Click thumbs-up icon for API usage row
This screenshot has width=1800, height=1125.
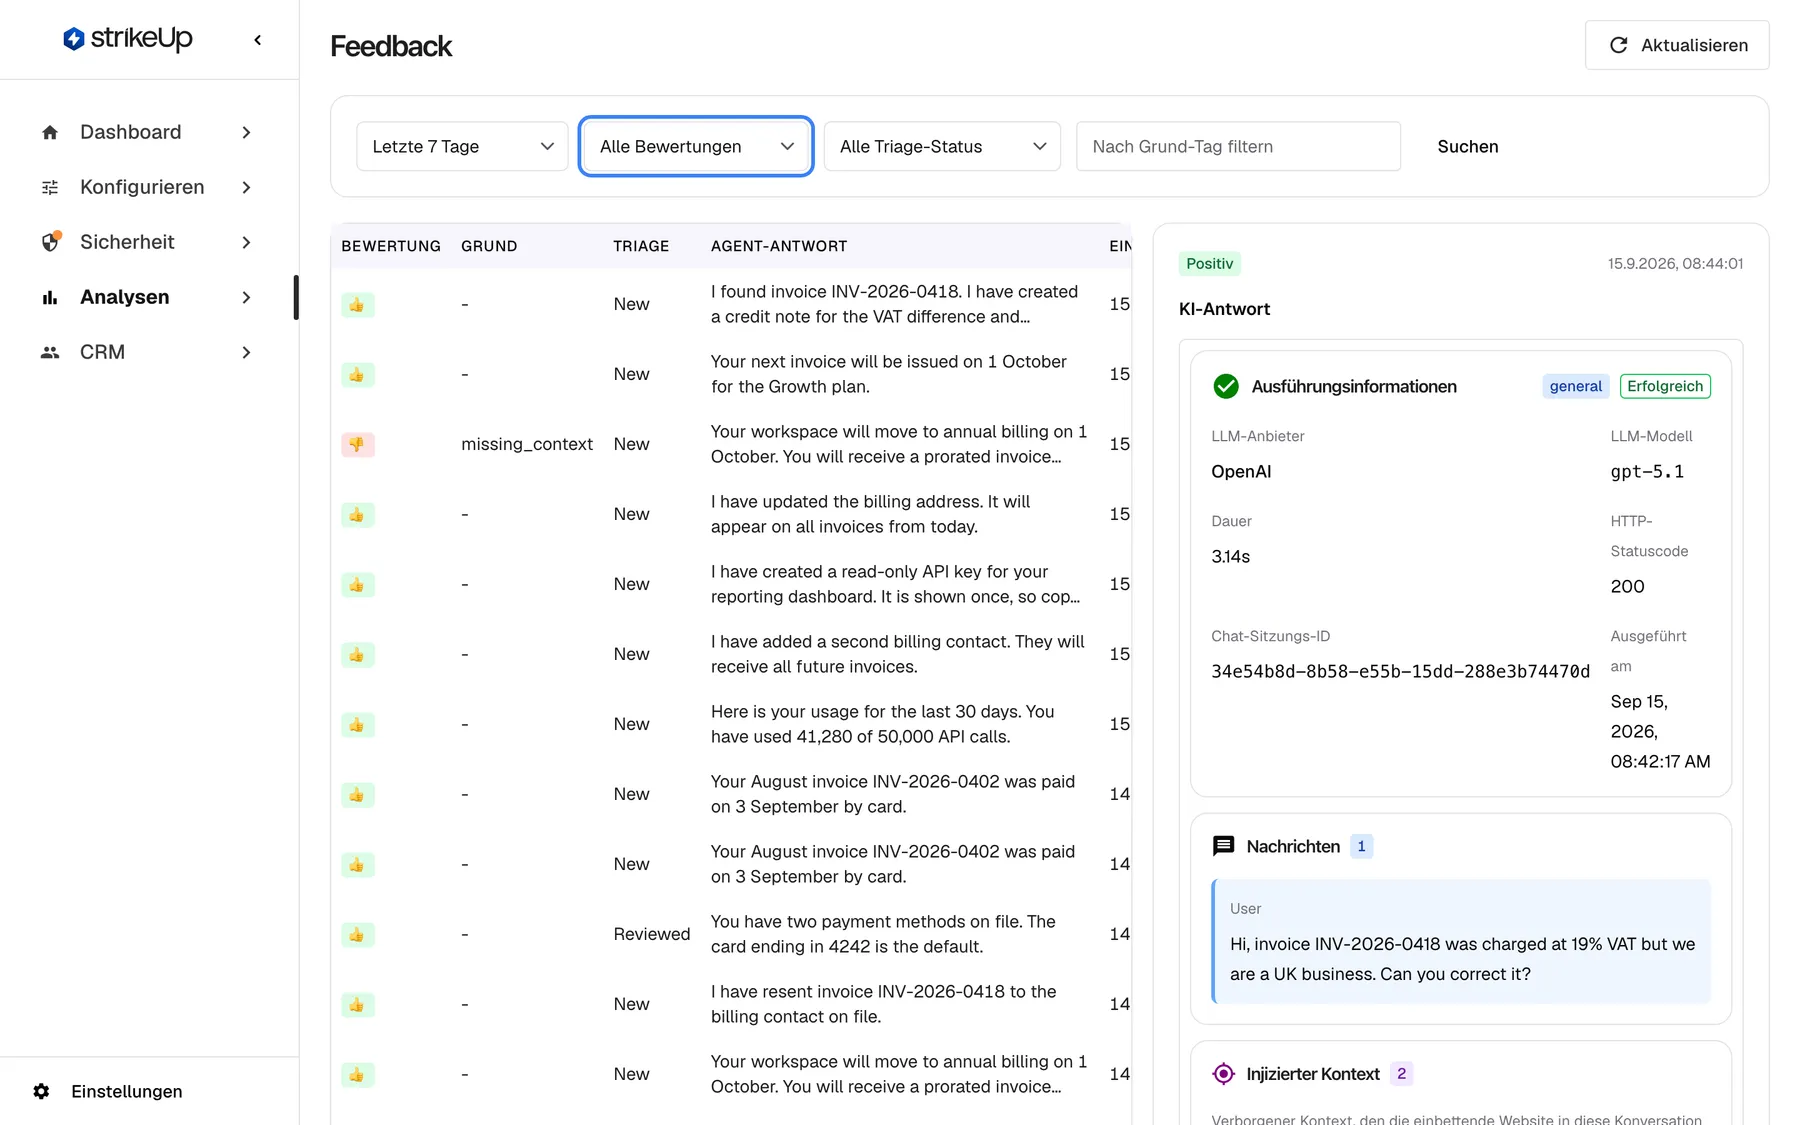357,724
